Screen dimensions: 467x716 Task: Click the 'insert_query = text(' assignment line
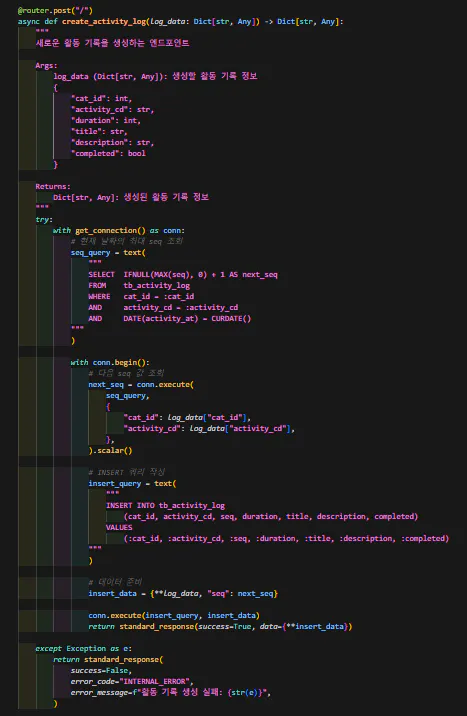(x=132, y=484)
